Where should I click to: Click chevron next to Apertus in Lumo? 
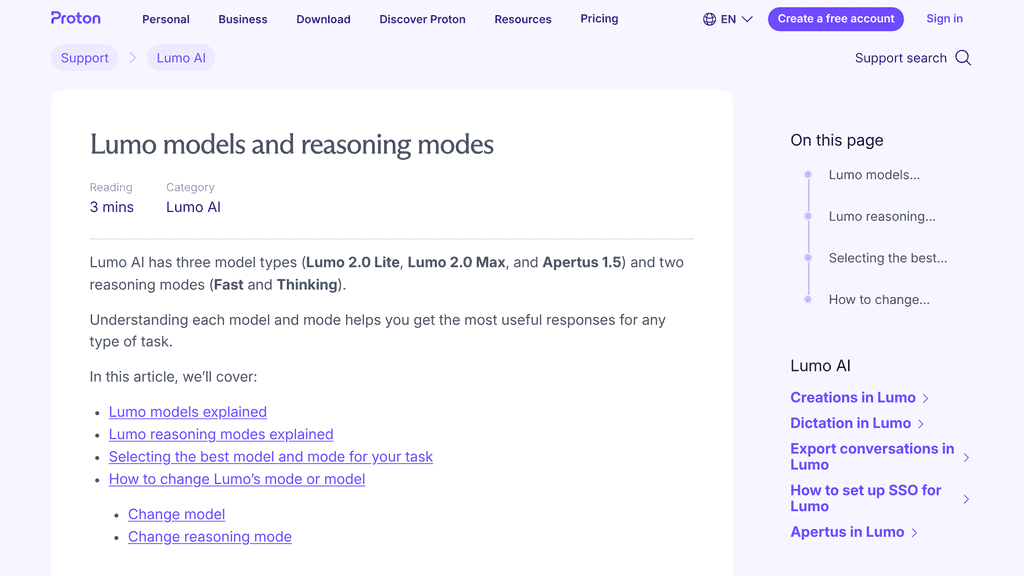[x=914, y=533]
